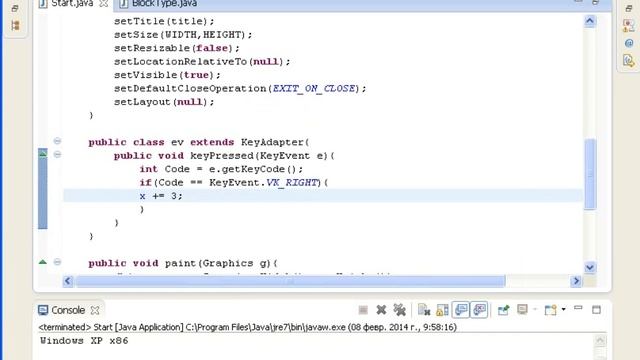Click override marker beside paint method

42,262
